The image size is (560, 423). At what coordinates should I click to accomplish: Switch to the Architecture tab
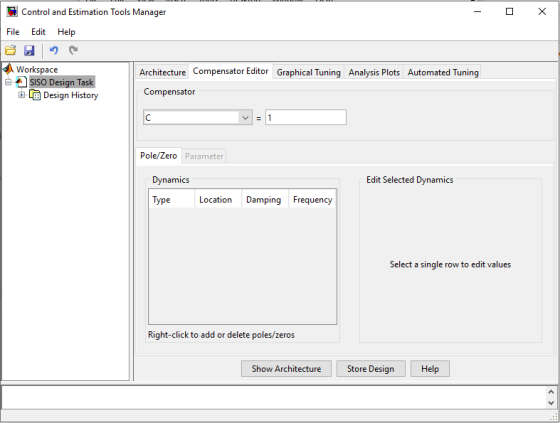(x=162, y=72)
